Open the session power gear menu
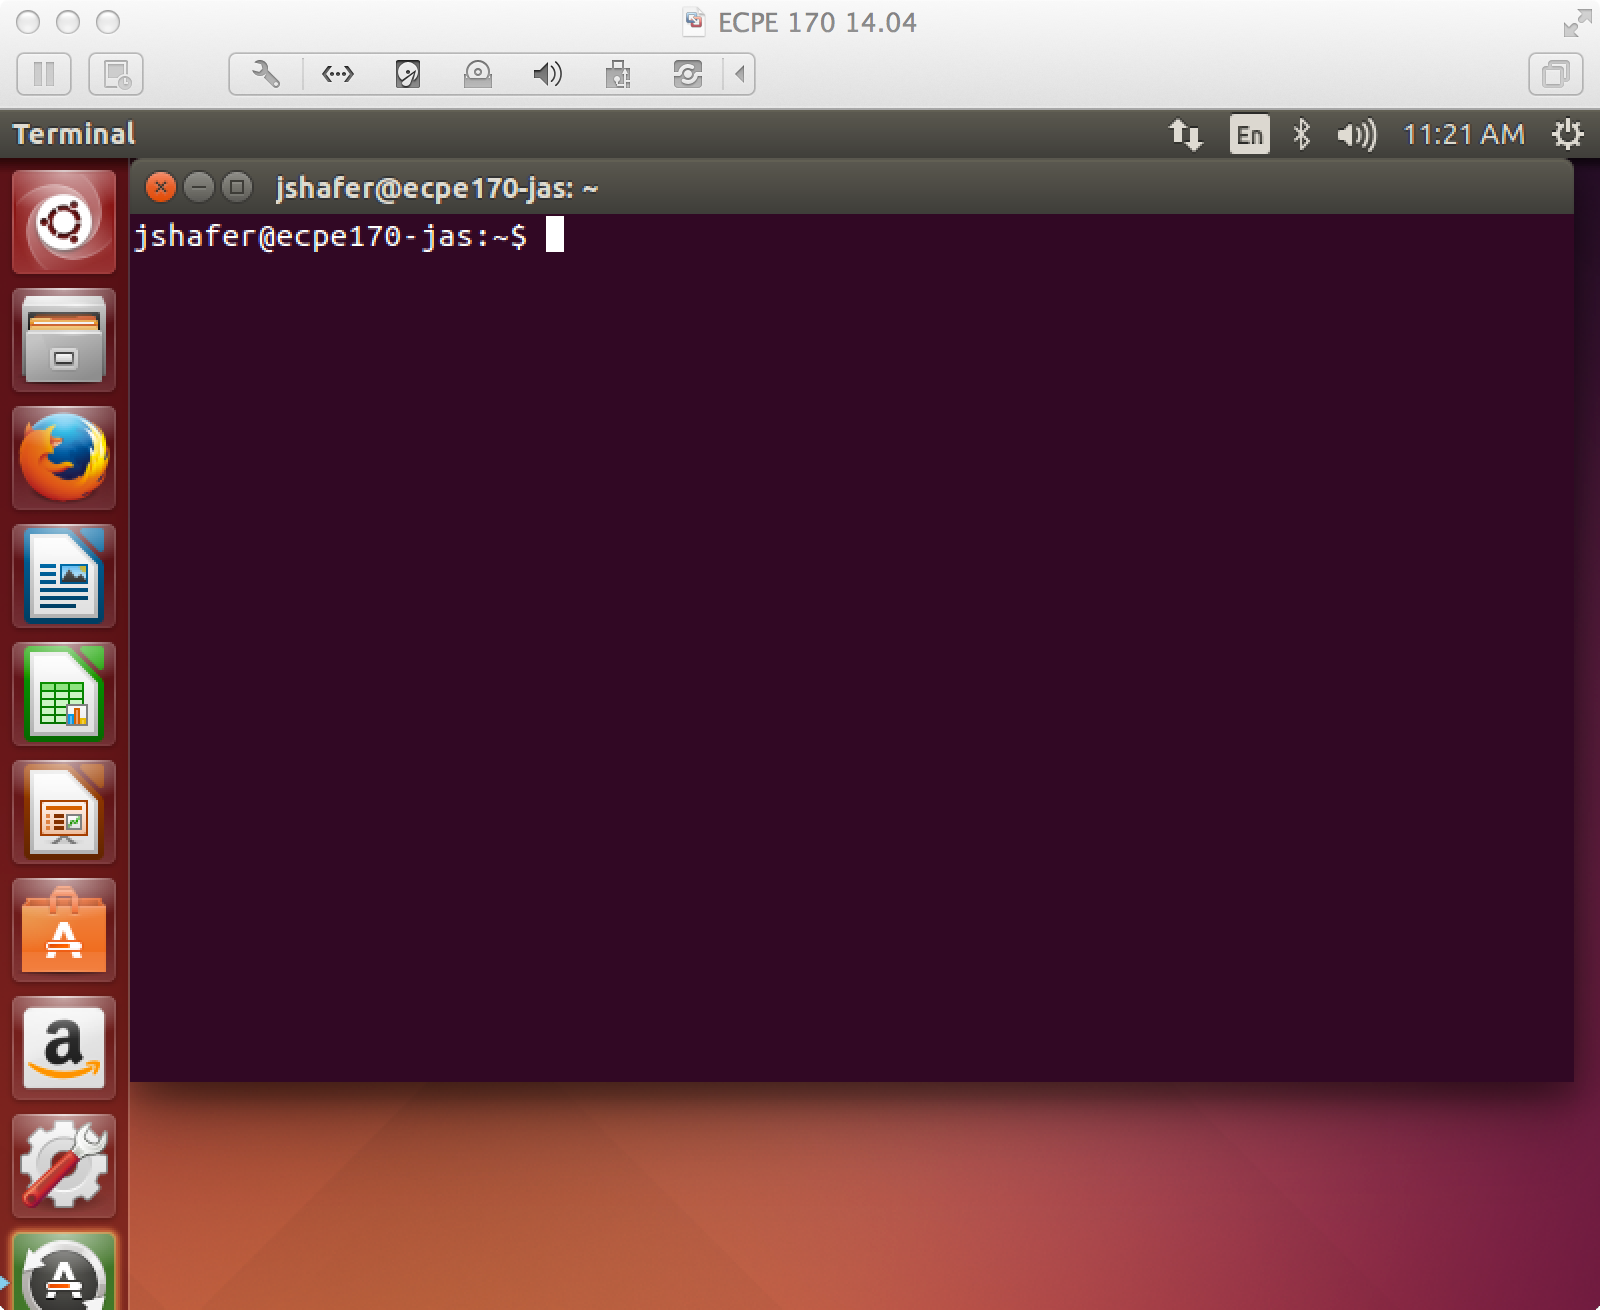 tap(1567, 133)
